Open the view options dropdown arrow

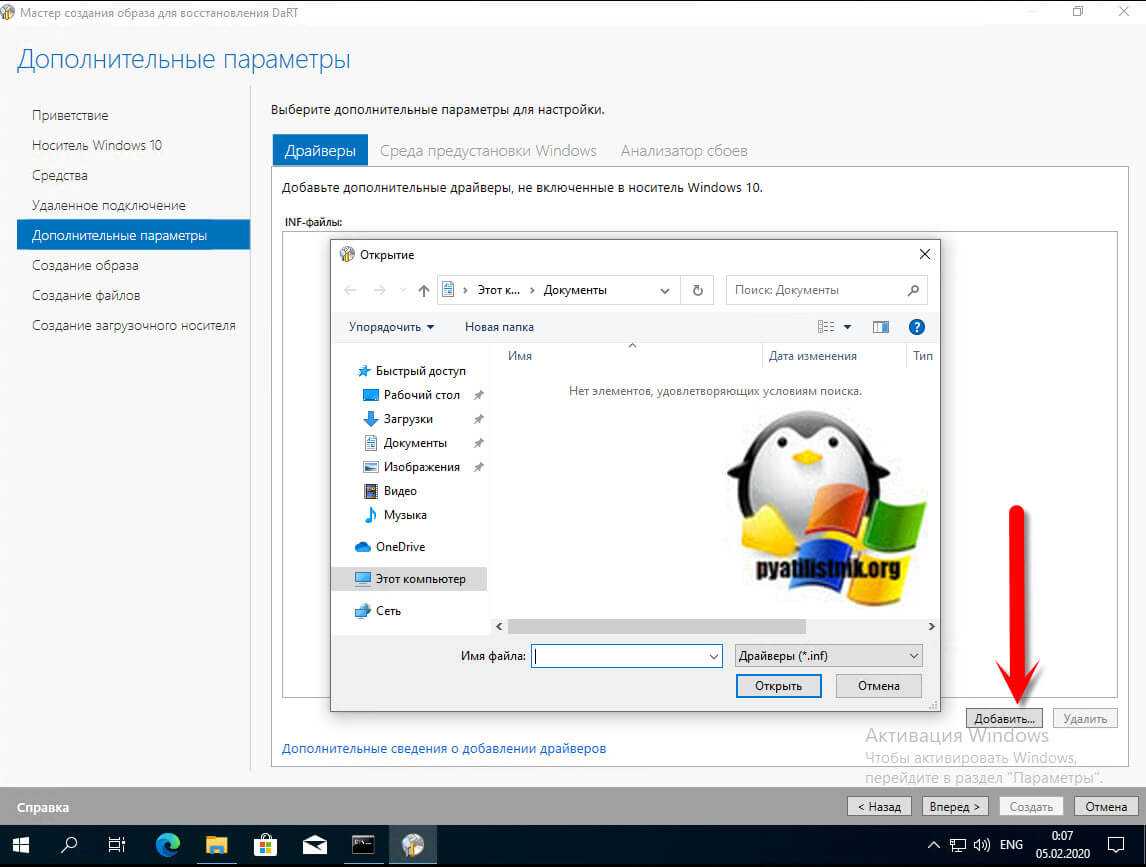847,327
